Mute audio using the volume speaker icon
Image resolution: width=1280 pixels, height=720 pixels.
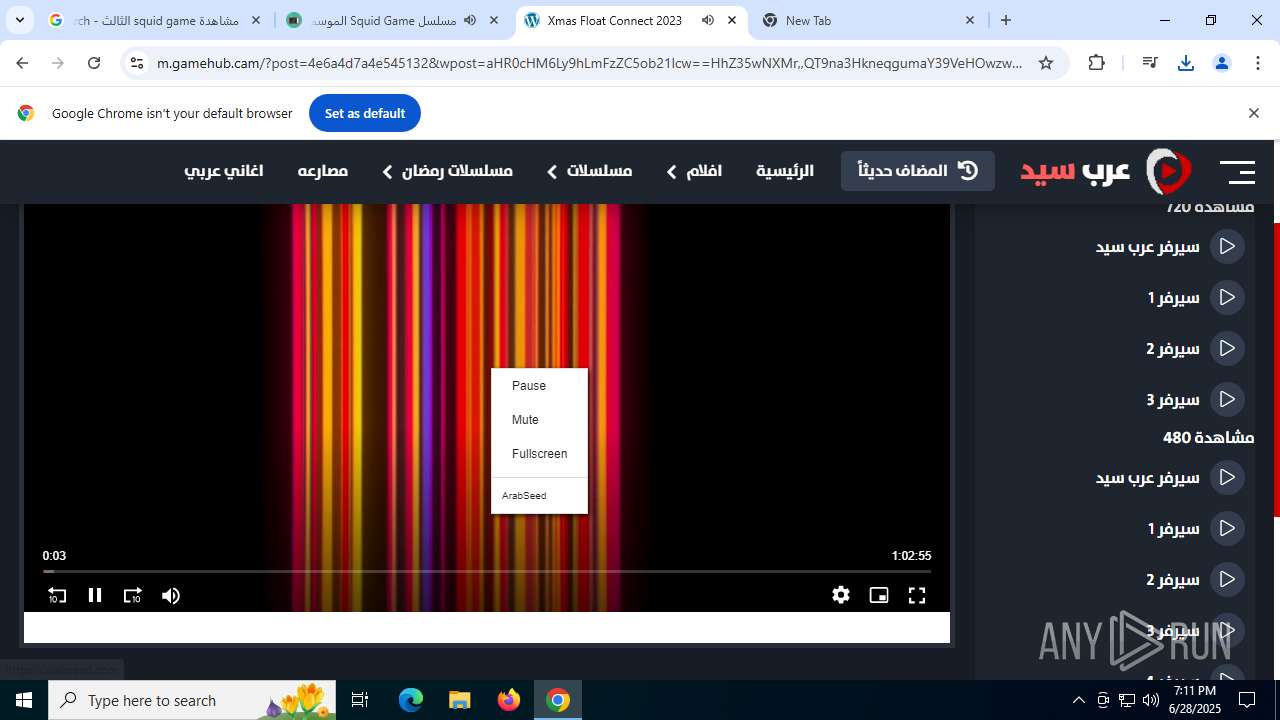(171, 595)
